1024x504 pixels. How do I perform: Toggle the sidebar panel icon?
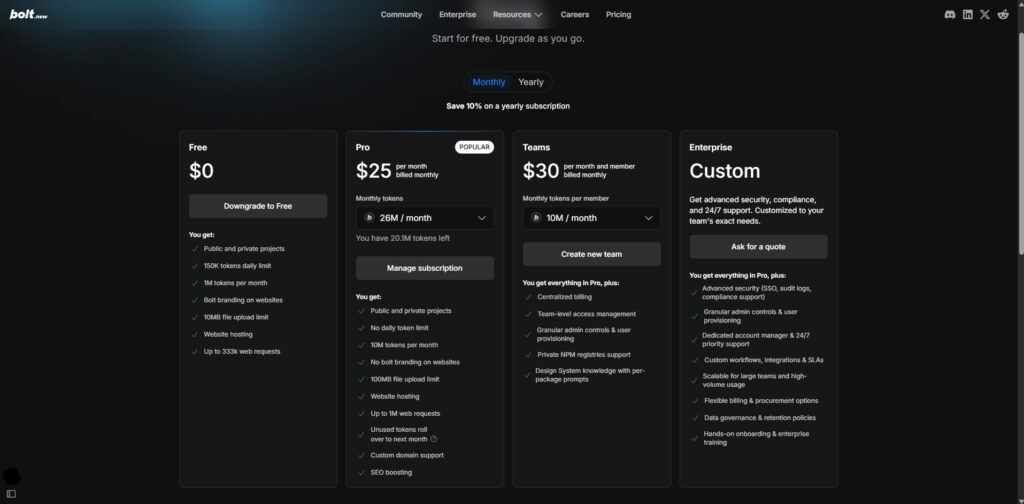(11, 494)
